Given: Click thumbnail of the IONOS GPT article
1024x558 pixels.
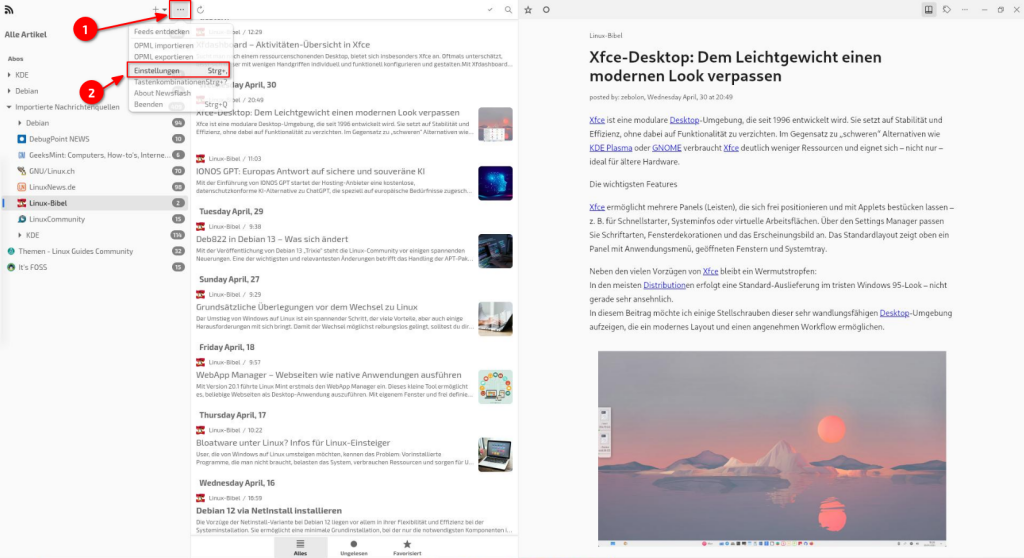Looking at the screenshot, I should click(x=495, y=183).
